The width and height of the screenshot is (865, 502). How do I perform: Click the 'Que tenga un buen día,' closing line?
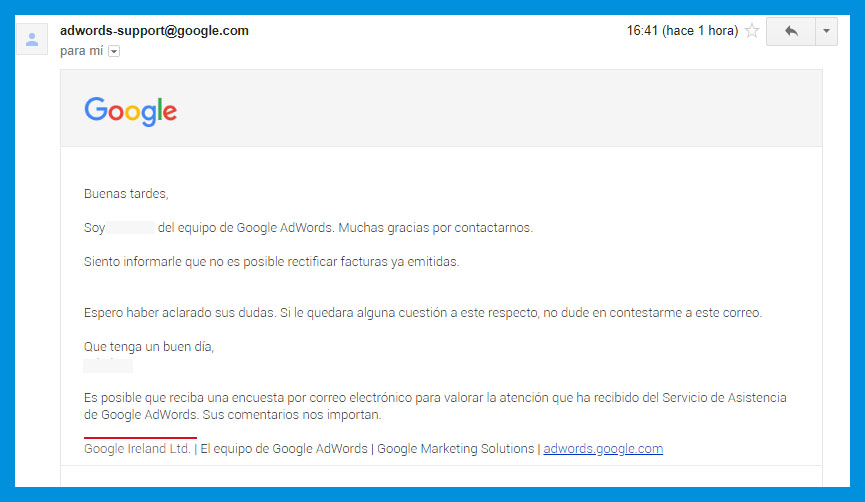tap(149, 346)
